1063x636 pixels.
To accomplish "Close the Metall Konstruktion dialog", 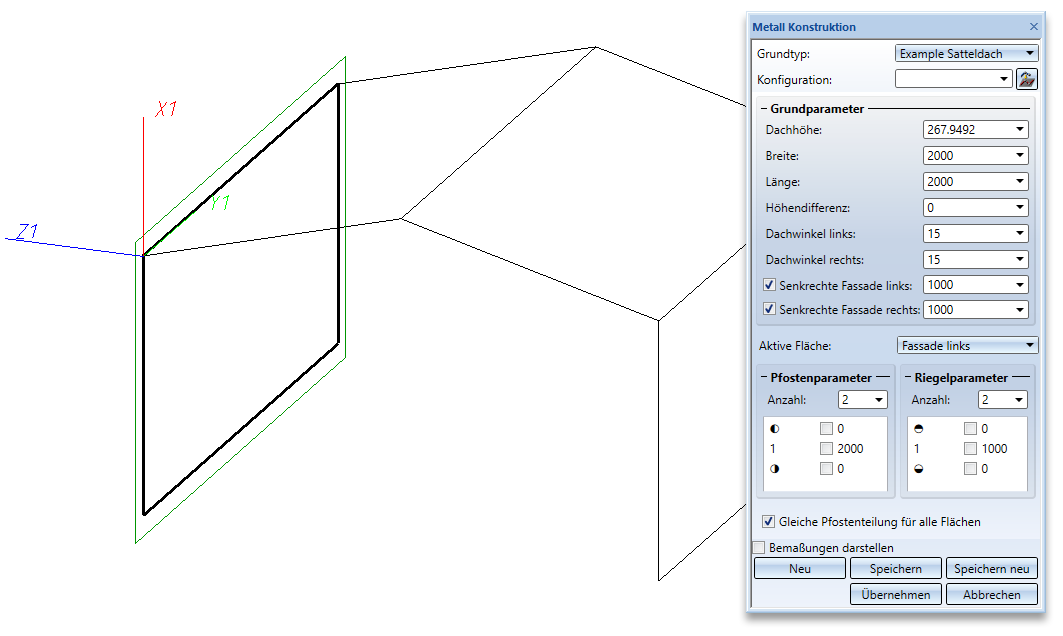I will (1034, 26).
